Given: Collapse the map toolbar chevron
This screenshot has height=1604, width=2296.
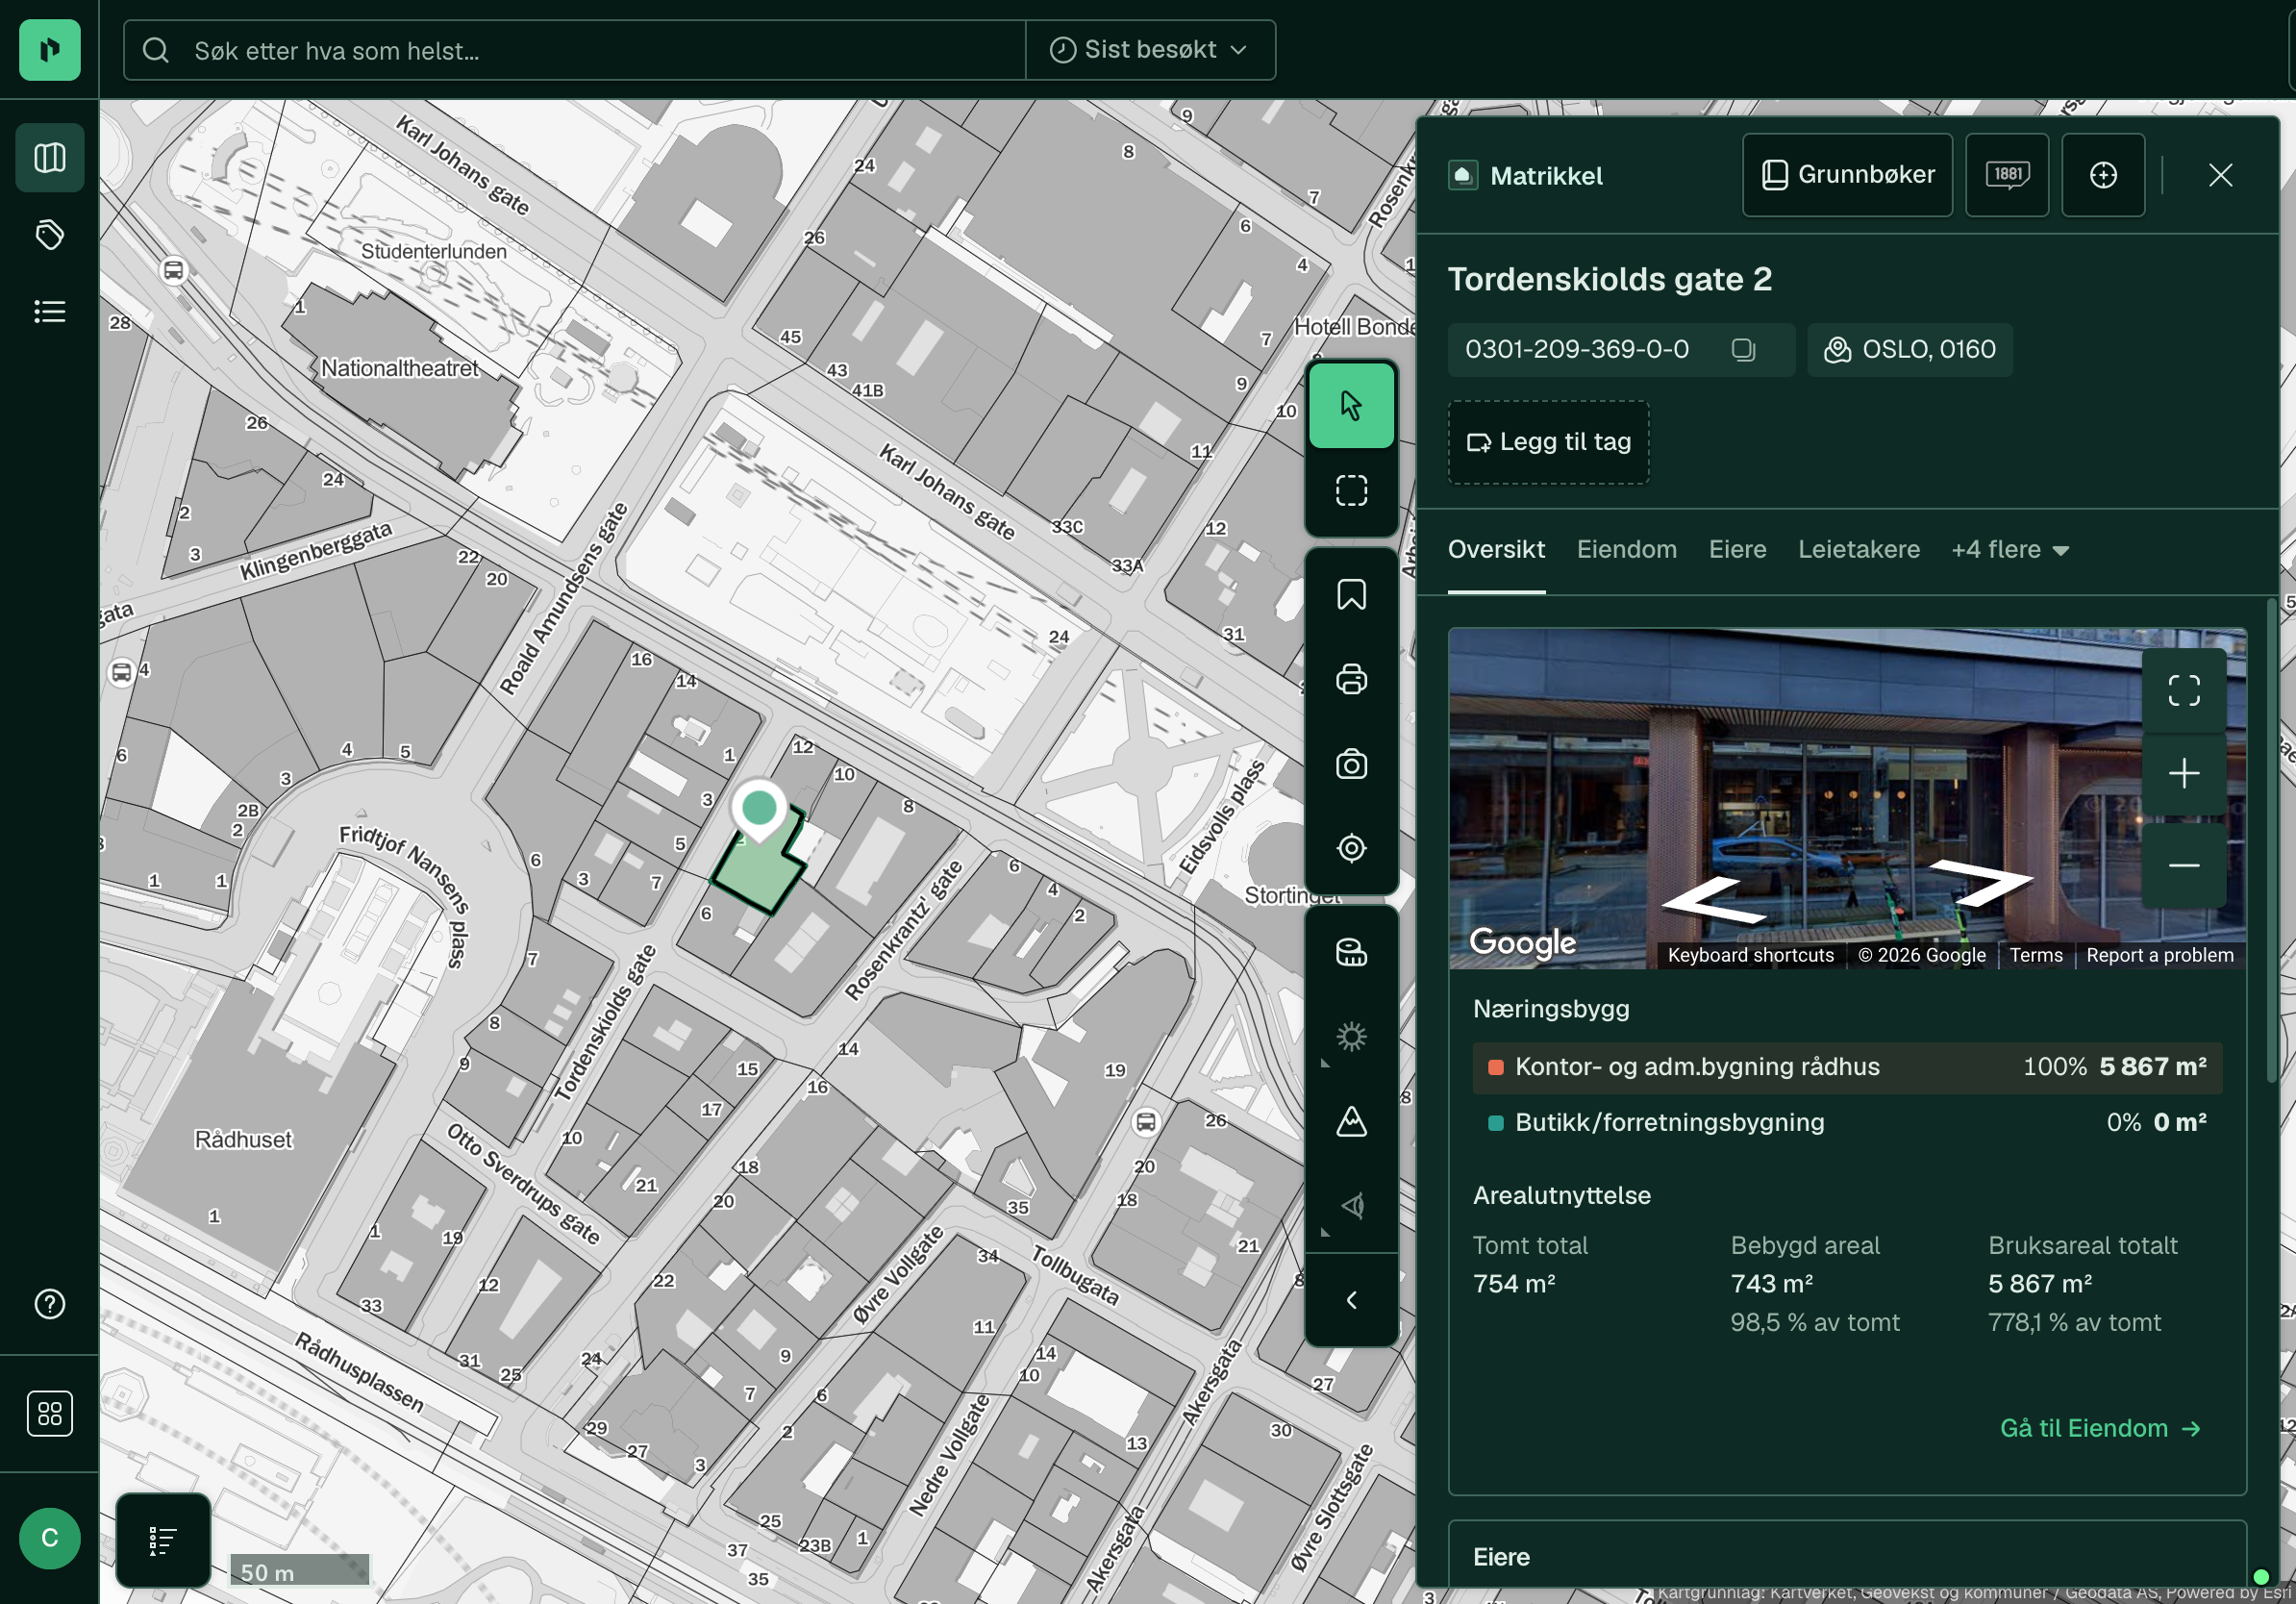Looking at the screenshot, I should pyautogui.click(x=1351, y=1299).
